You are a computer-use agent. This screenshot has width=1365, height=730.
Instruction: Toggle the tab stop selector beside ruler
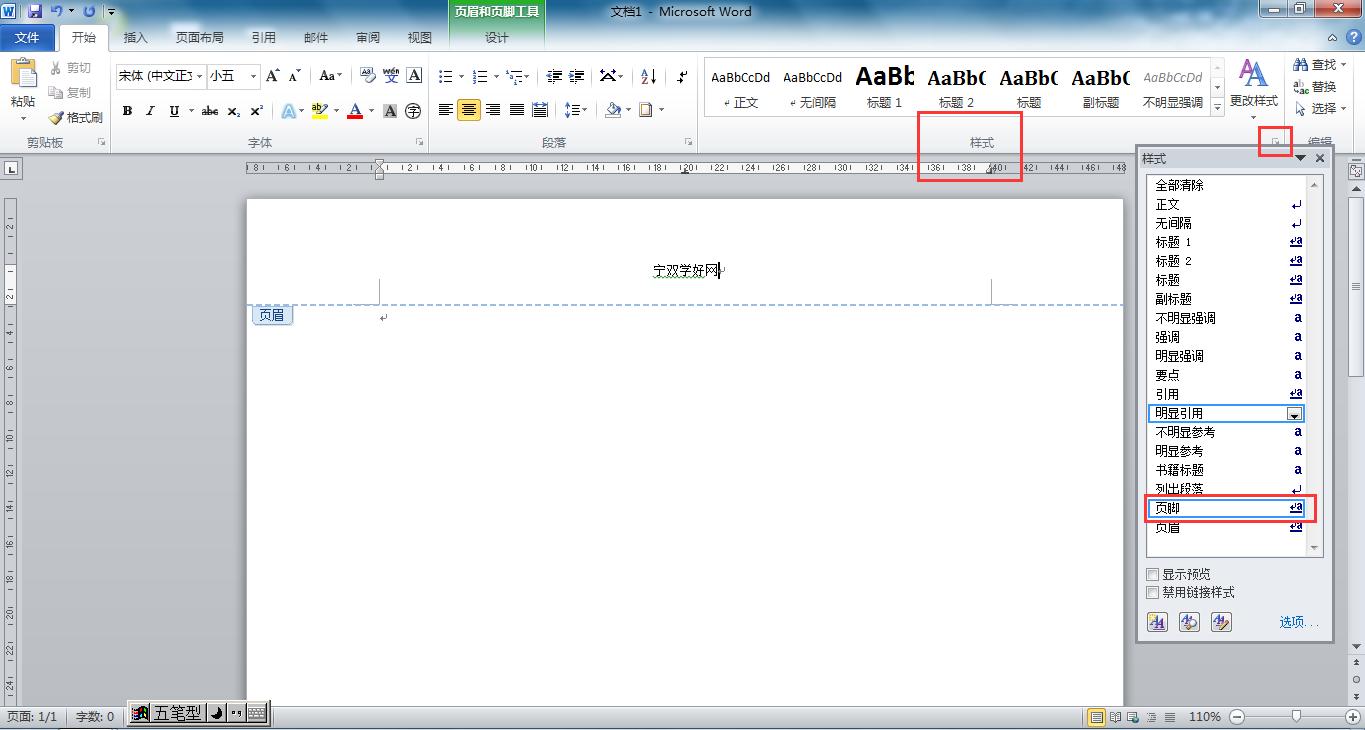10,169
